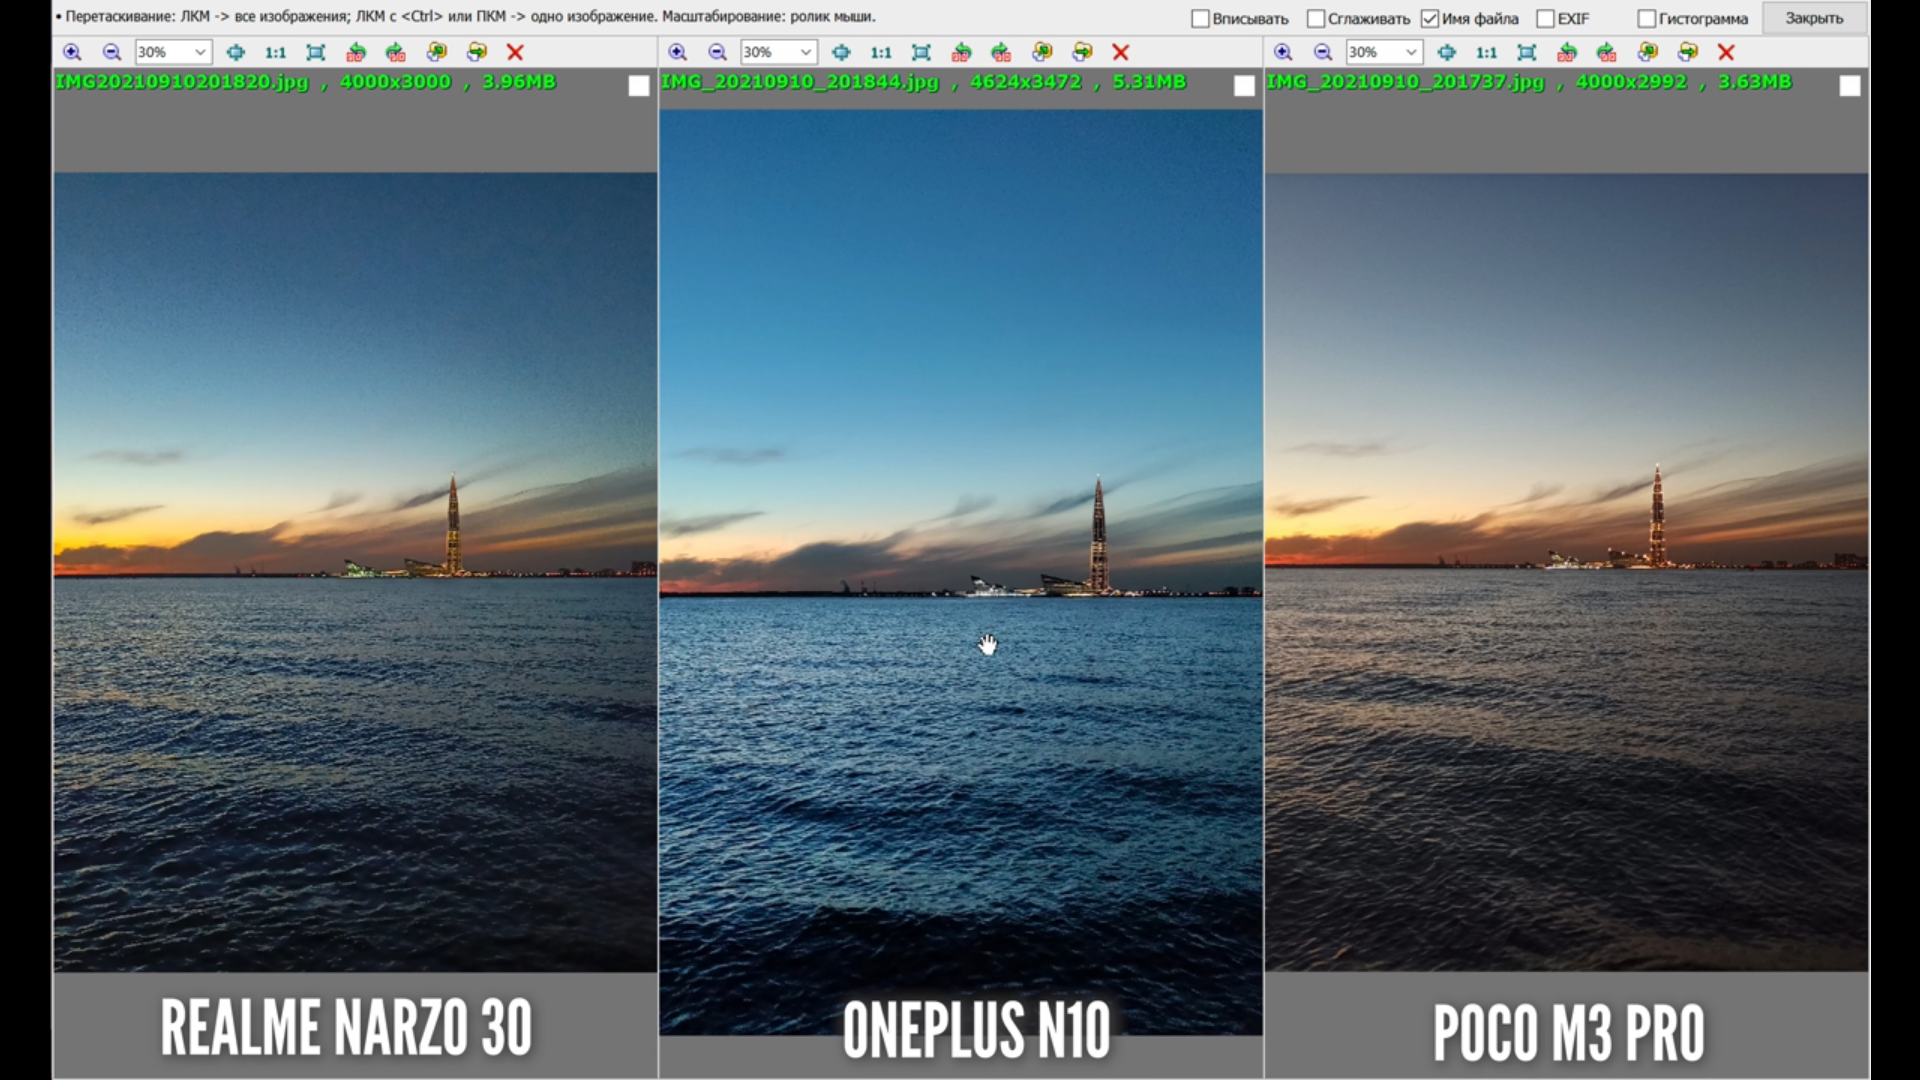This screenshot has width=1920, height=1080.
Task: Uncheck the Имя файла checkbox
Action: pyautogui.click(x=1430, y=19)
